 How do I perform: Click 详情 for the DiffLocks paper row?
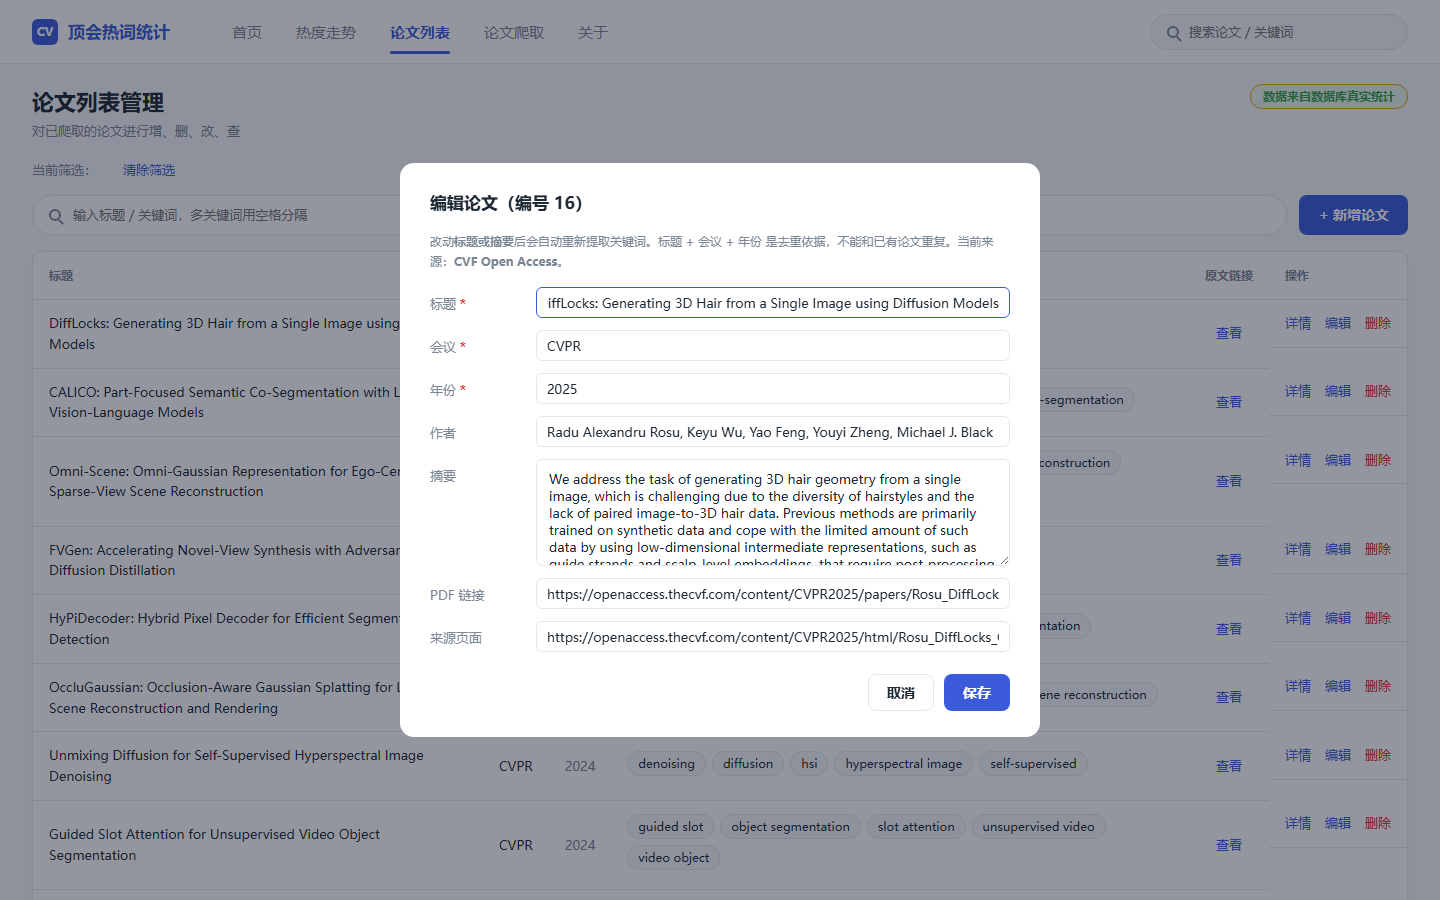click(x=1298, y=323)
